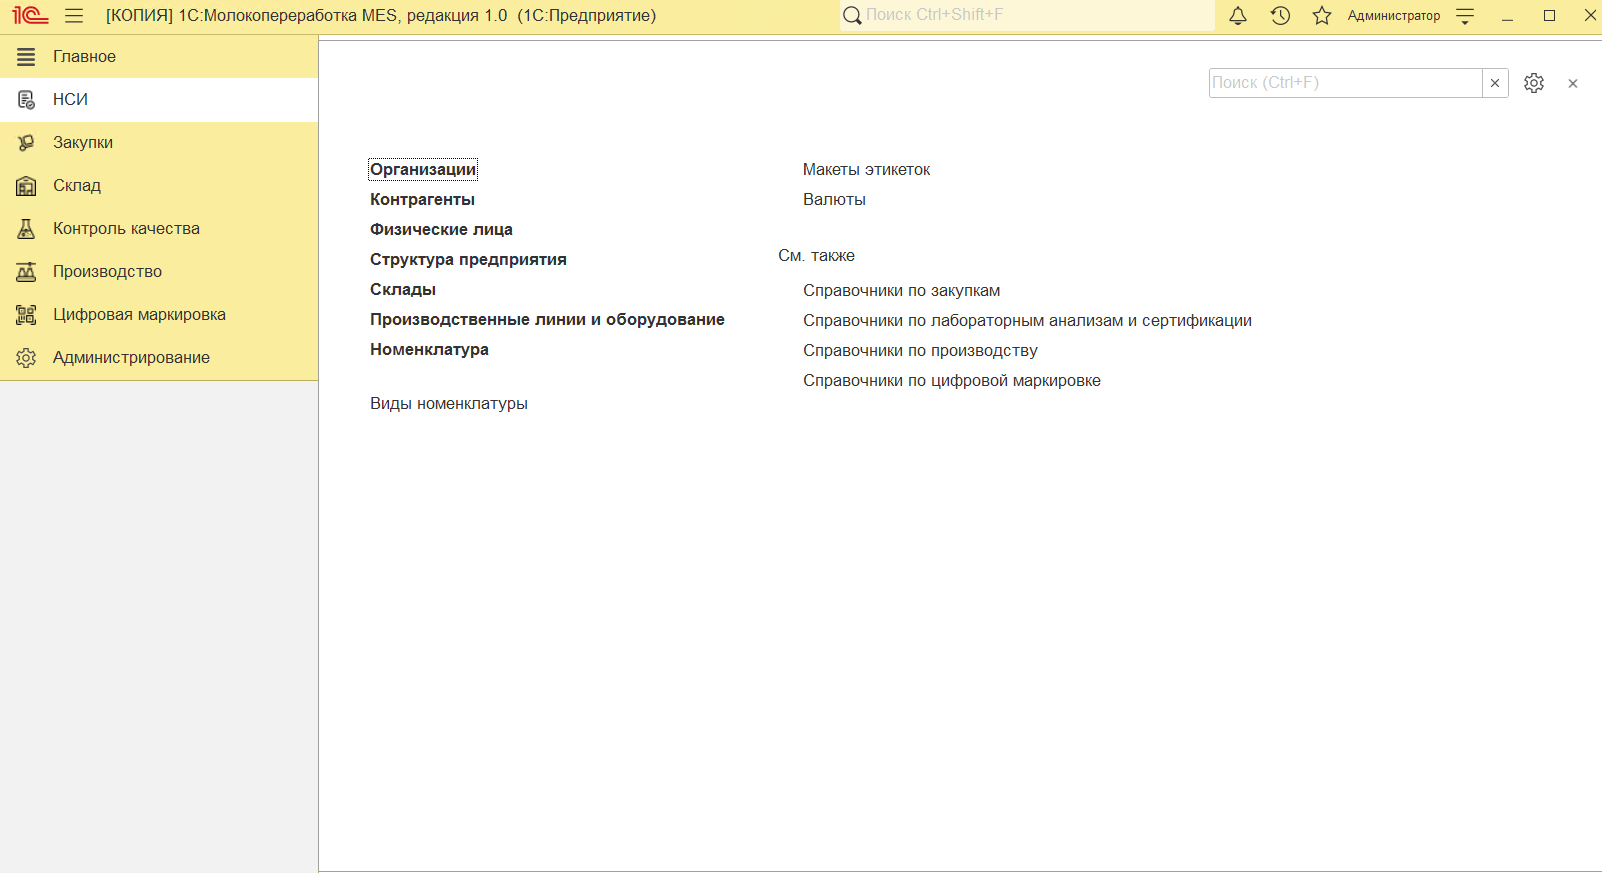The width and height of the screenshot is (1602, 873).
Task: Open Организации catalog
Action: (423, 169)
